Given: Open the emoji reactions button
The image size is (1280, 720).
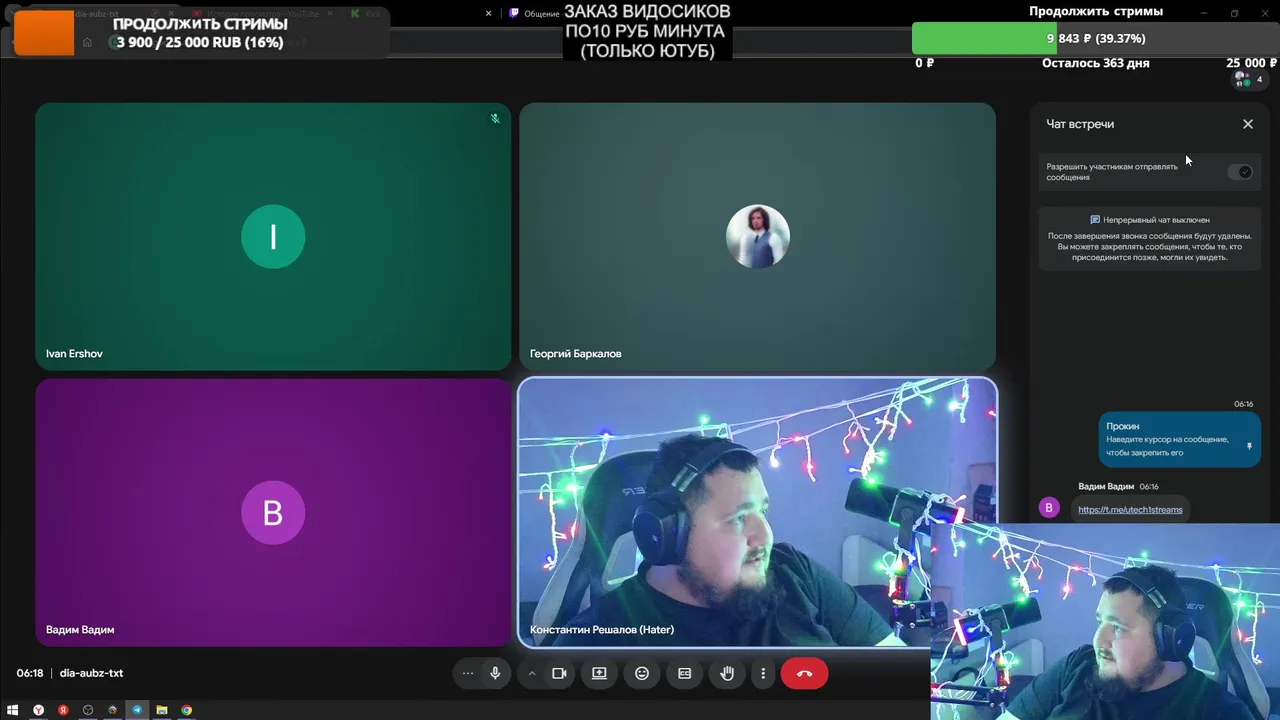Looking at the screenshot, I should point(642,673).
